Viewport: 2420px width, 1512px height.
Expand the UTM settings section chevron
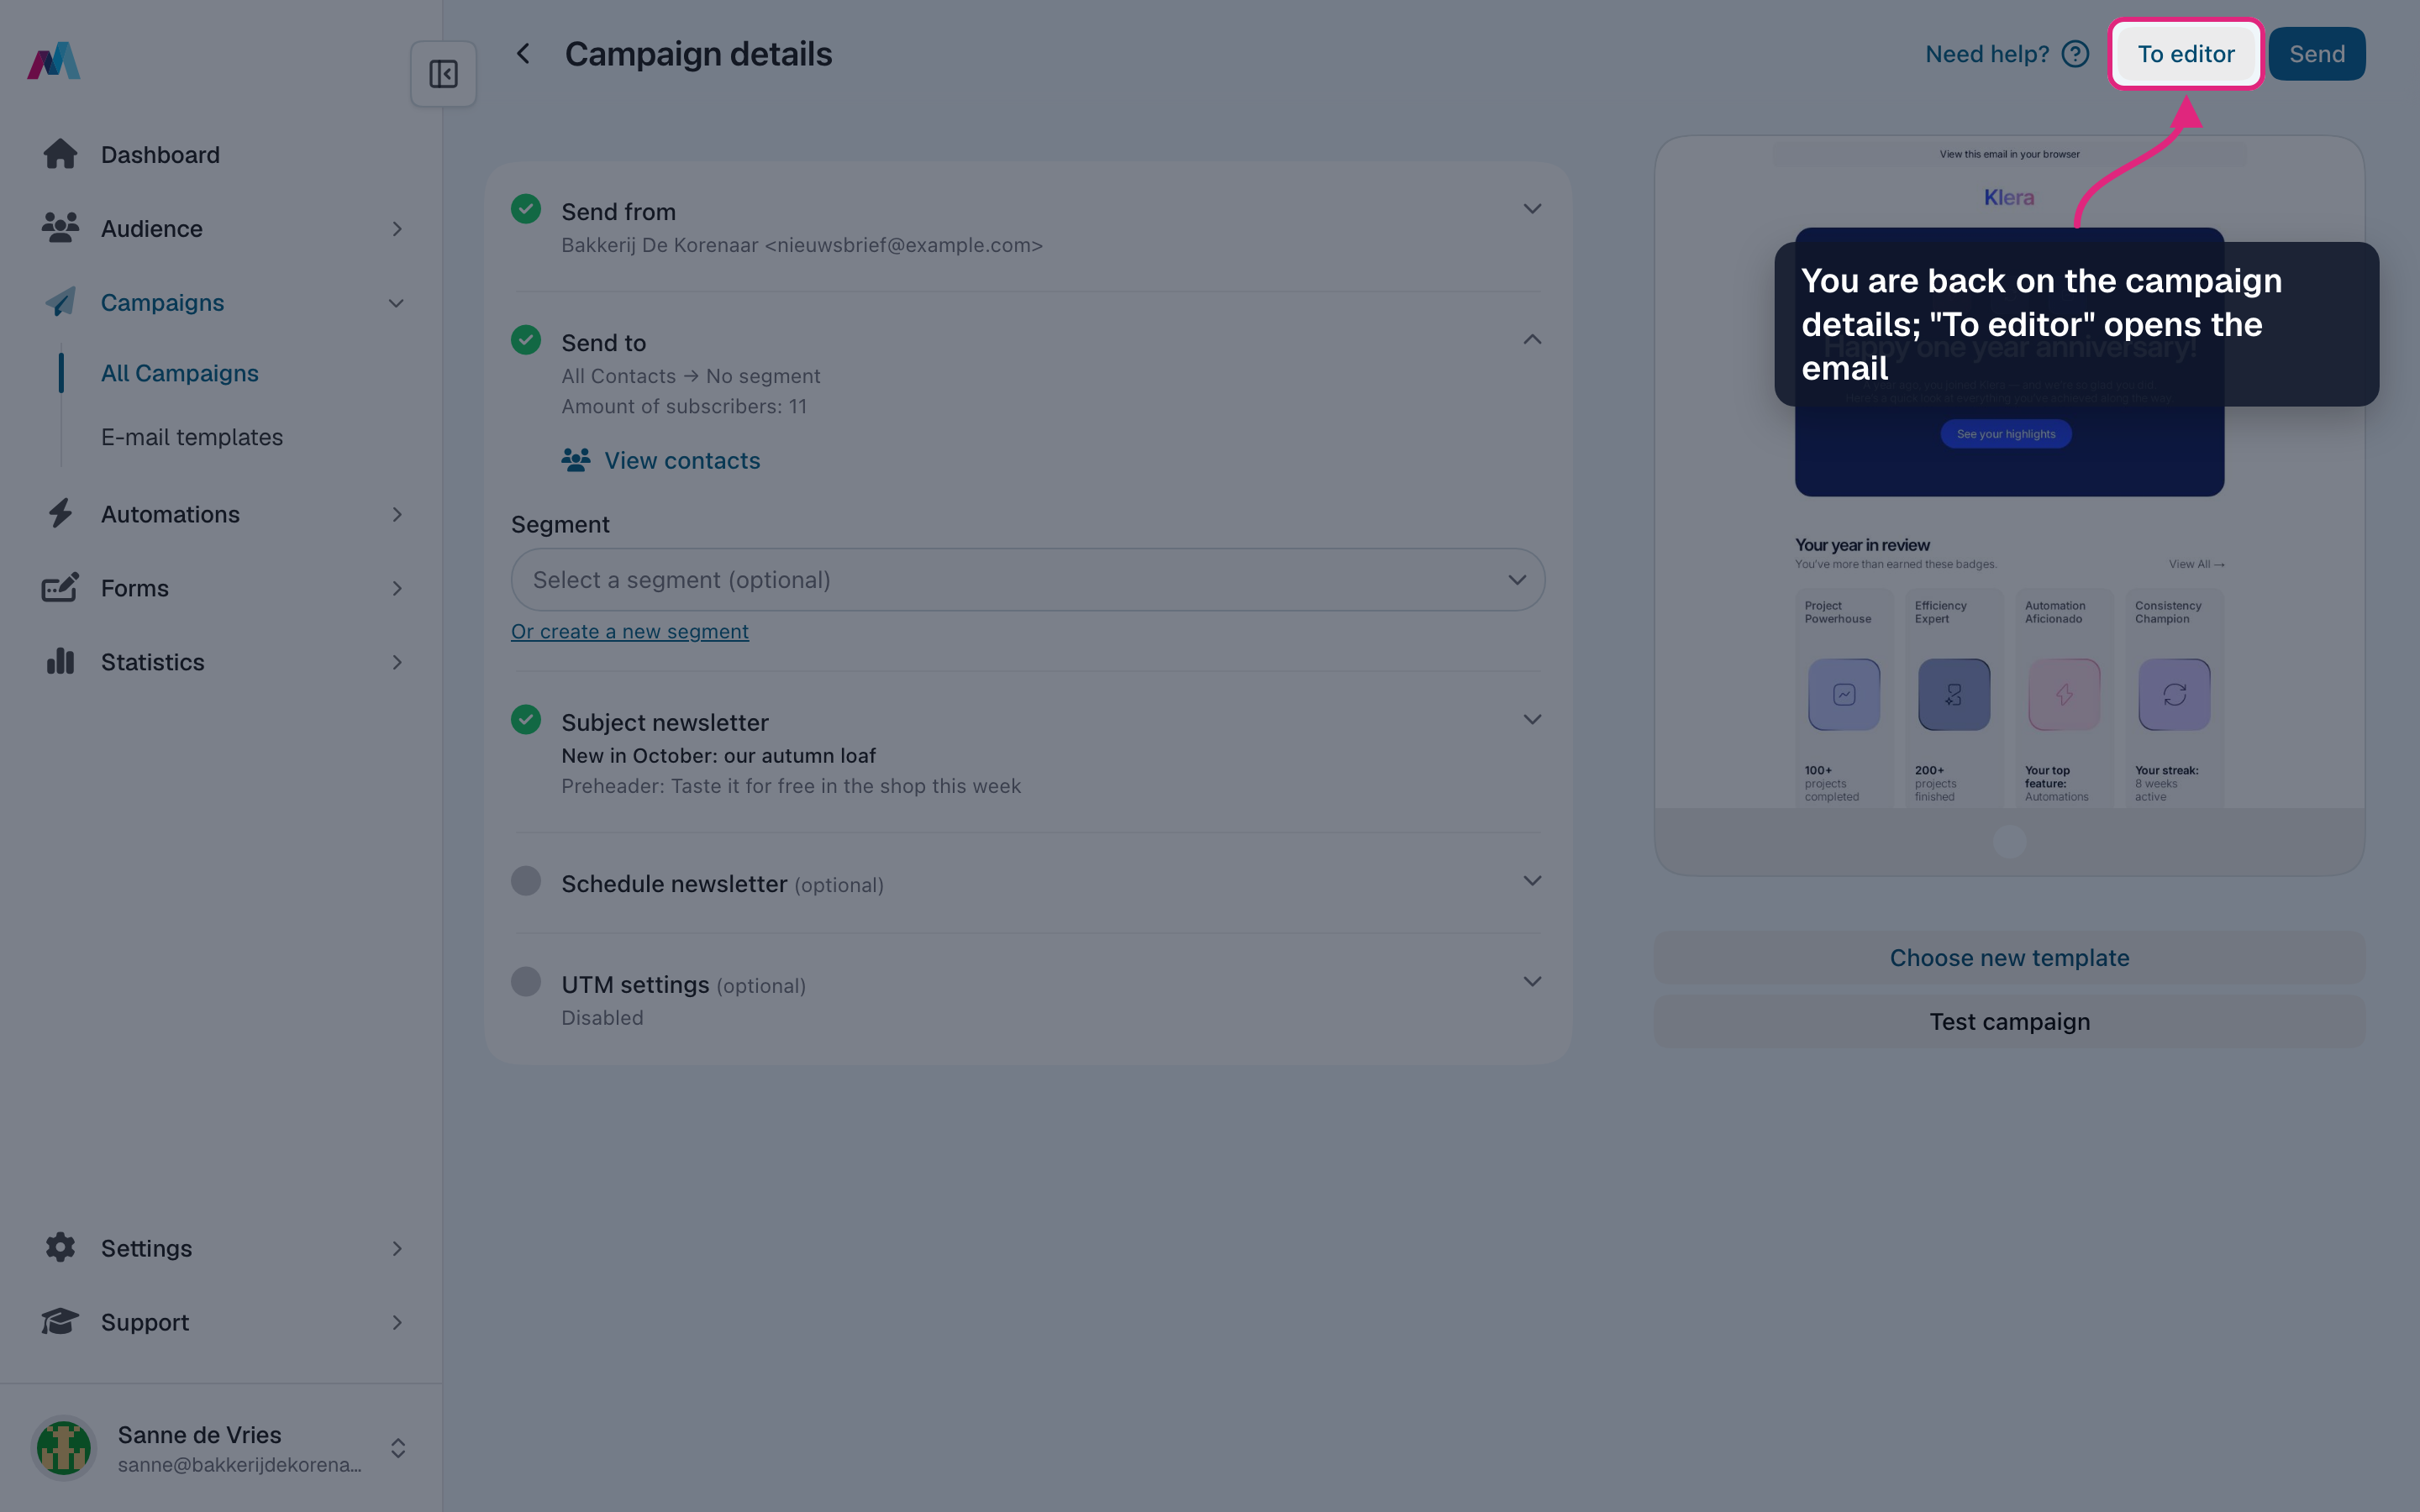(x=1532, y=982)
